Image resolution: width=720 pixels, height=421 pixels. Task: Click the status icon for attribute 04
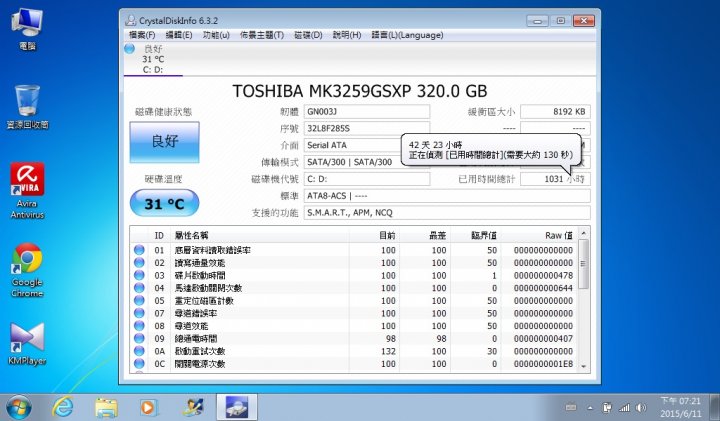coord(139,288)
